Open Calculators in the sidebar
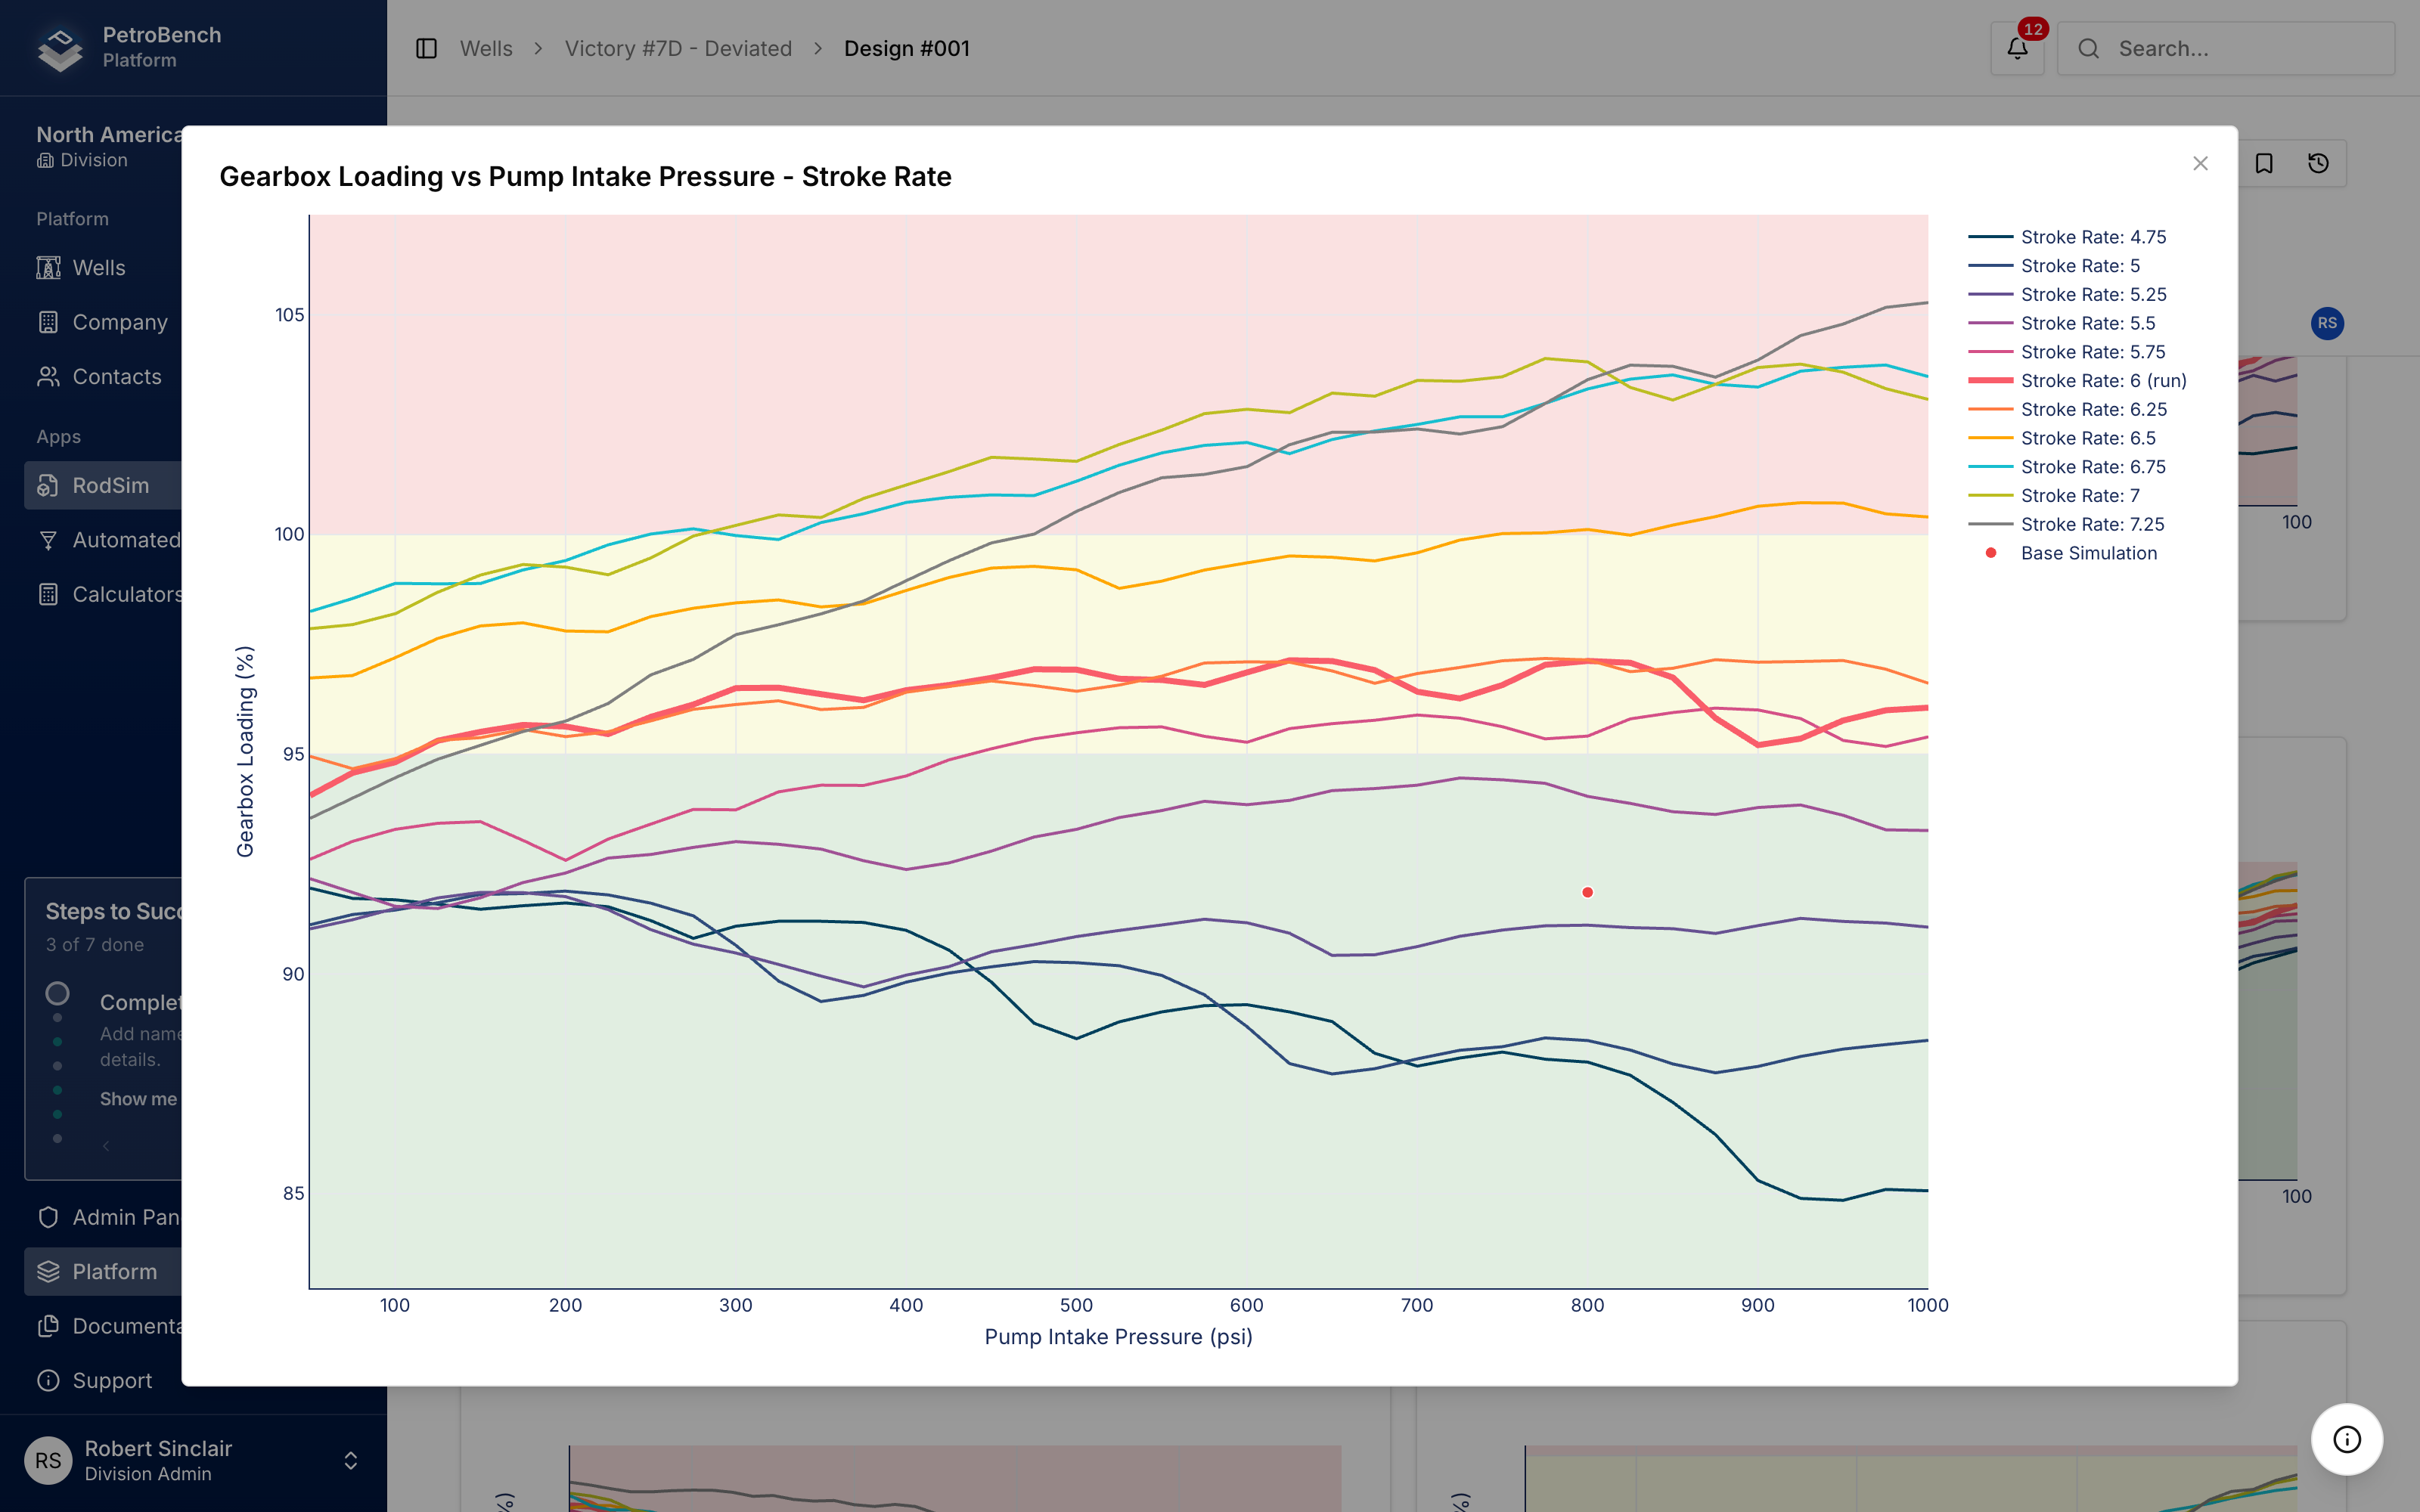 [x=103, y=594]
